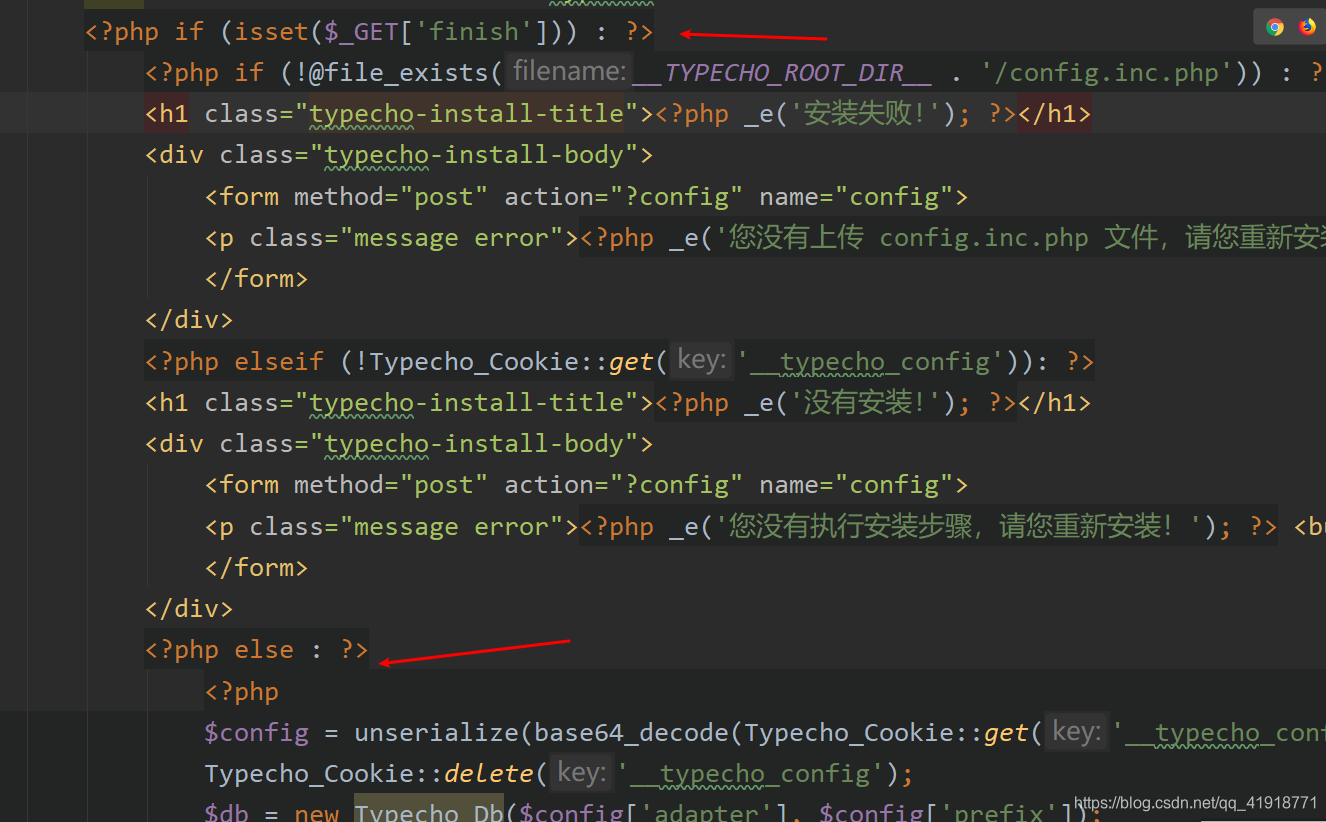Click typecho-install-title class in 没有安装 line

click(x=467, y=403)
